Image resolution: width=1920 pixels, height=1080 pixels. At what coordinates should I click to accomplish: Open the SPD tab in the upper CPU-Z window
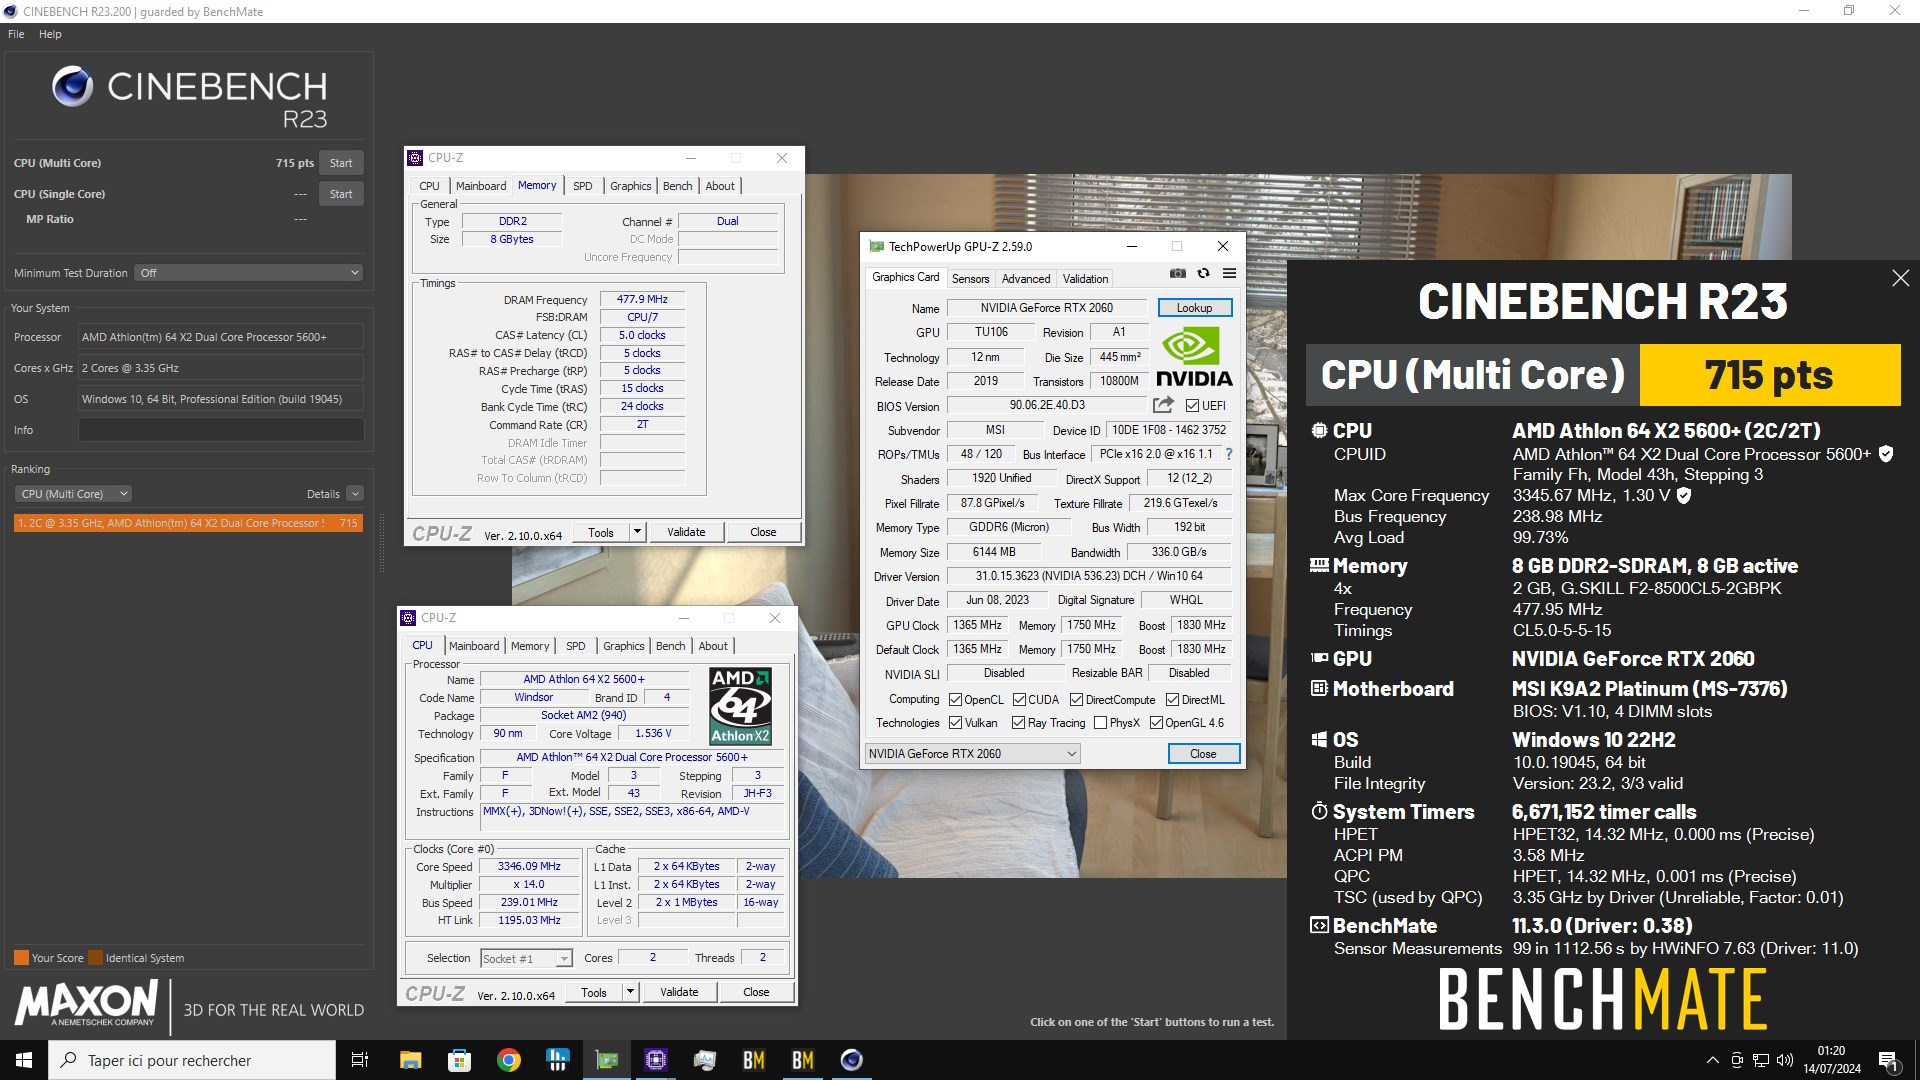click(x=582, y=186)
